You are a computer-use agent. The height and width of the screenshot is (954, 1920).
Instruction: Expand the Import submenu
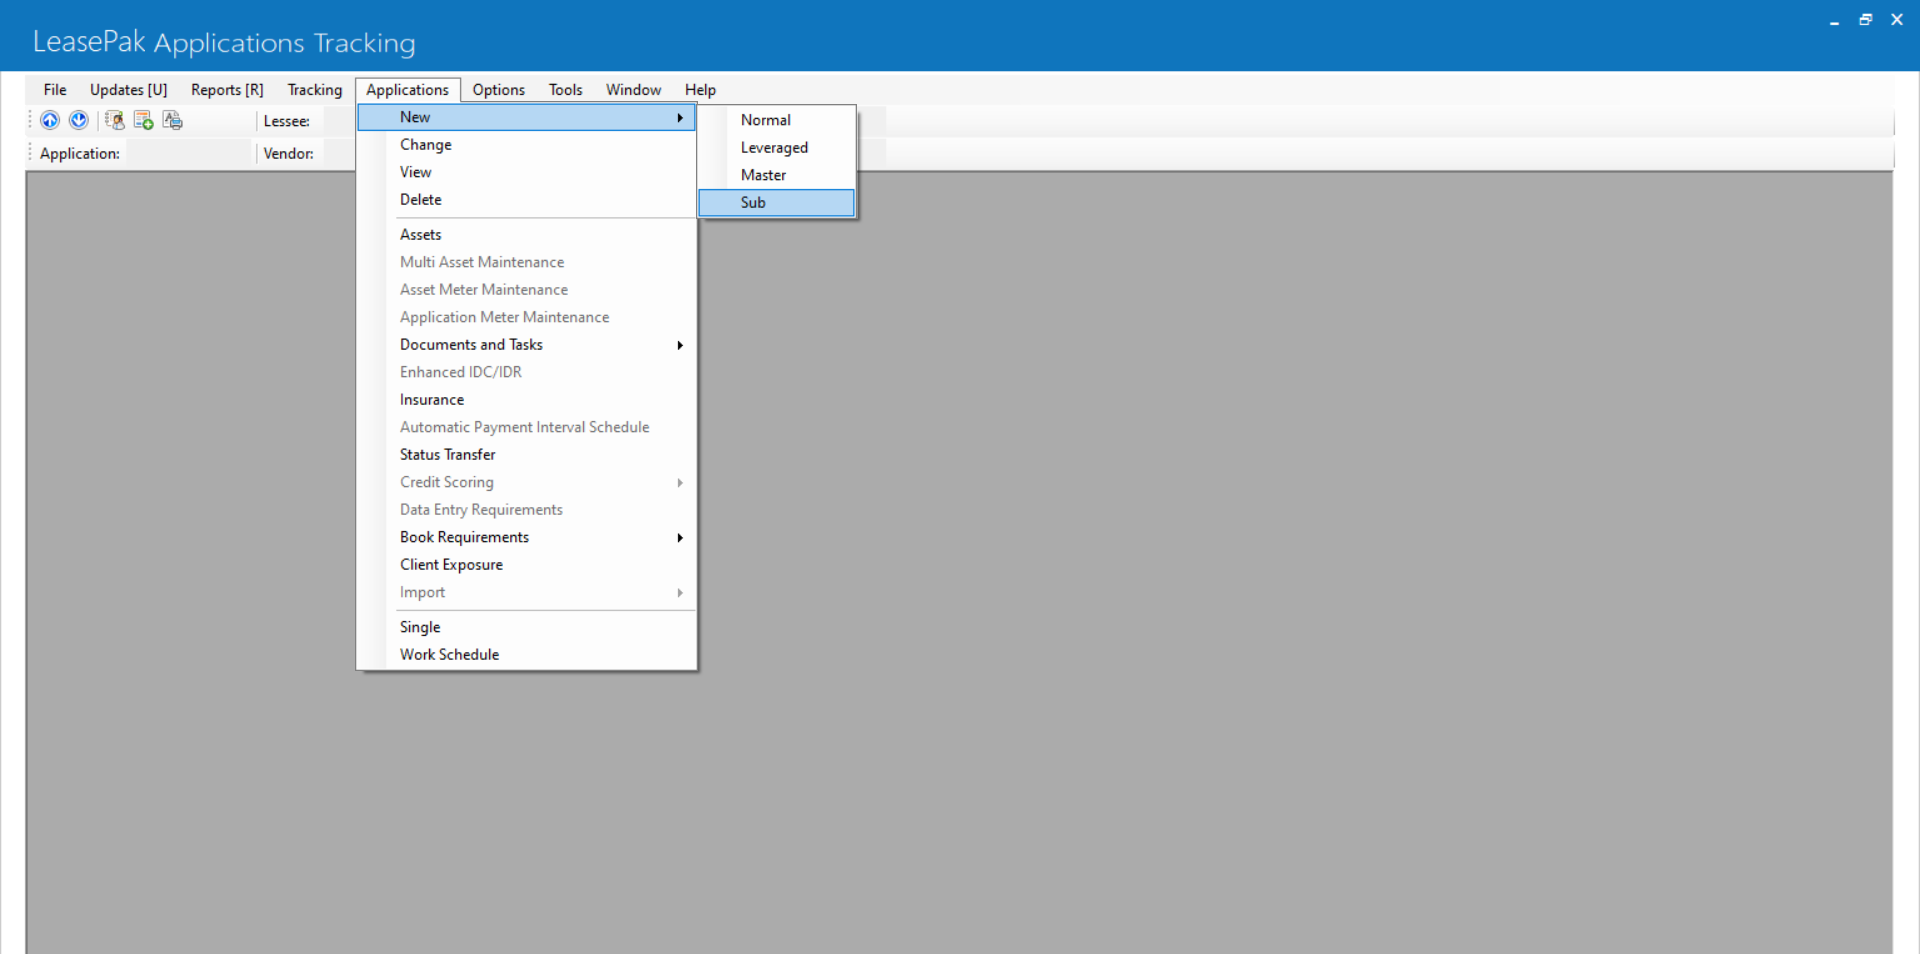tap(527, 592)
